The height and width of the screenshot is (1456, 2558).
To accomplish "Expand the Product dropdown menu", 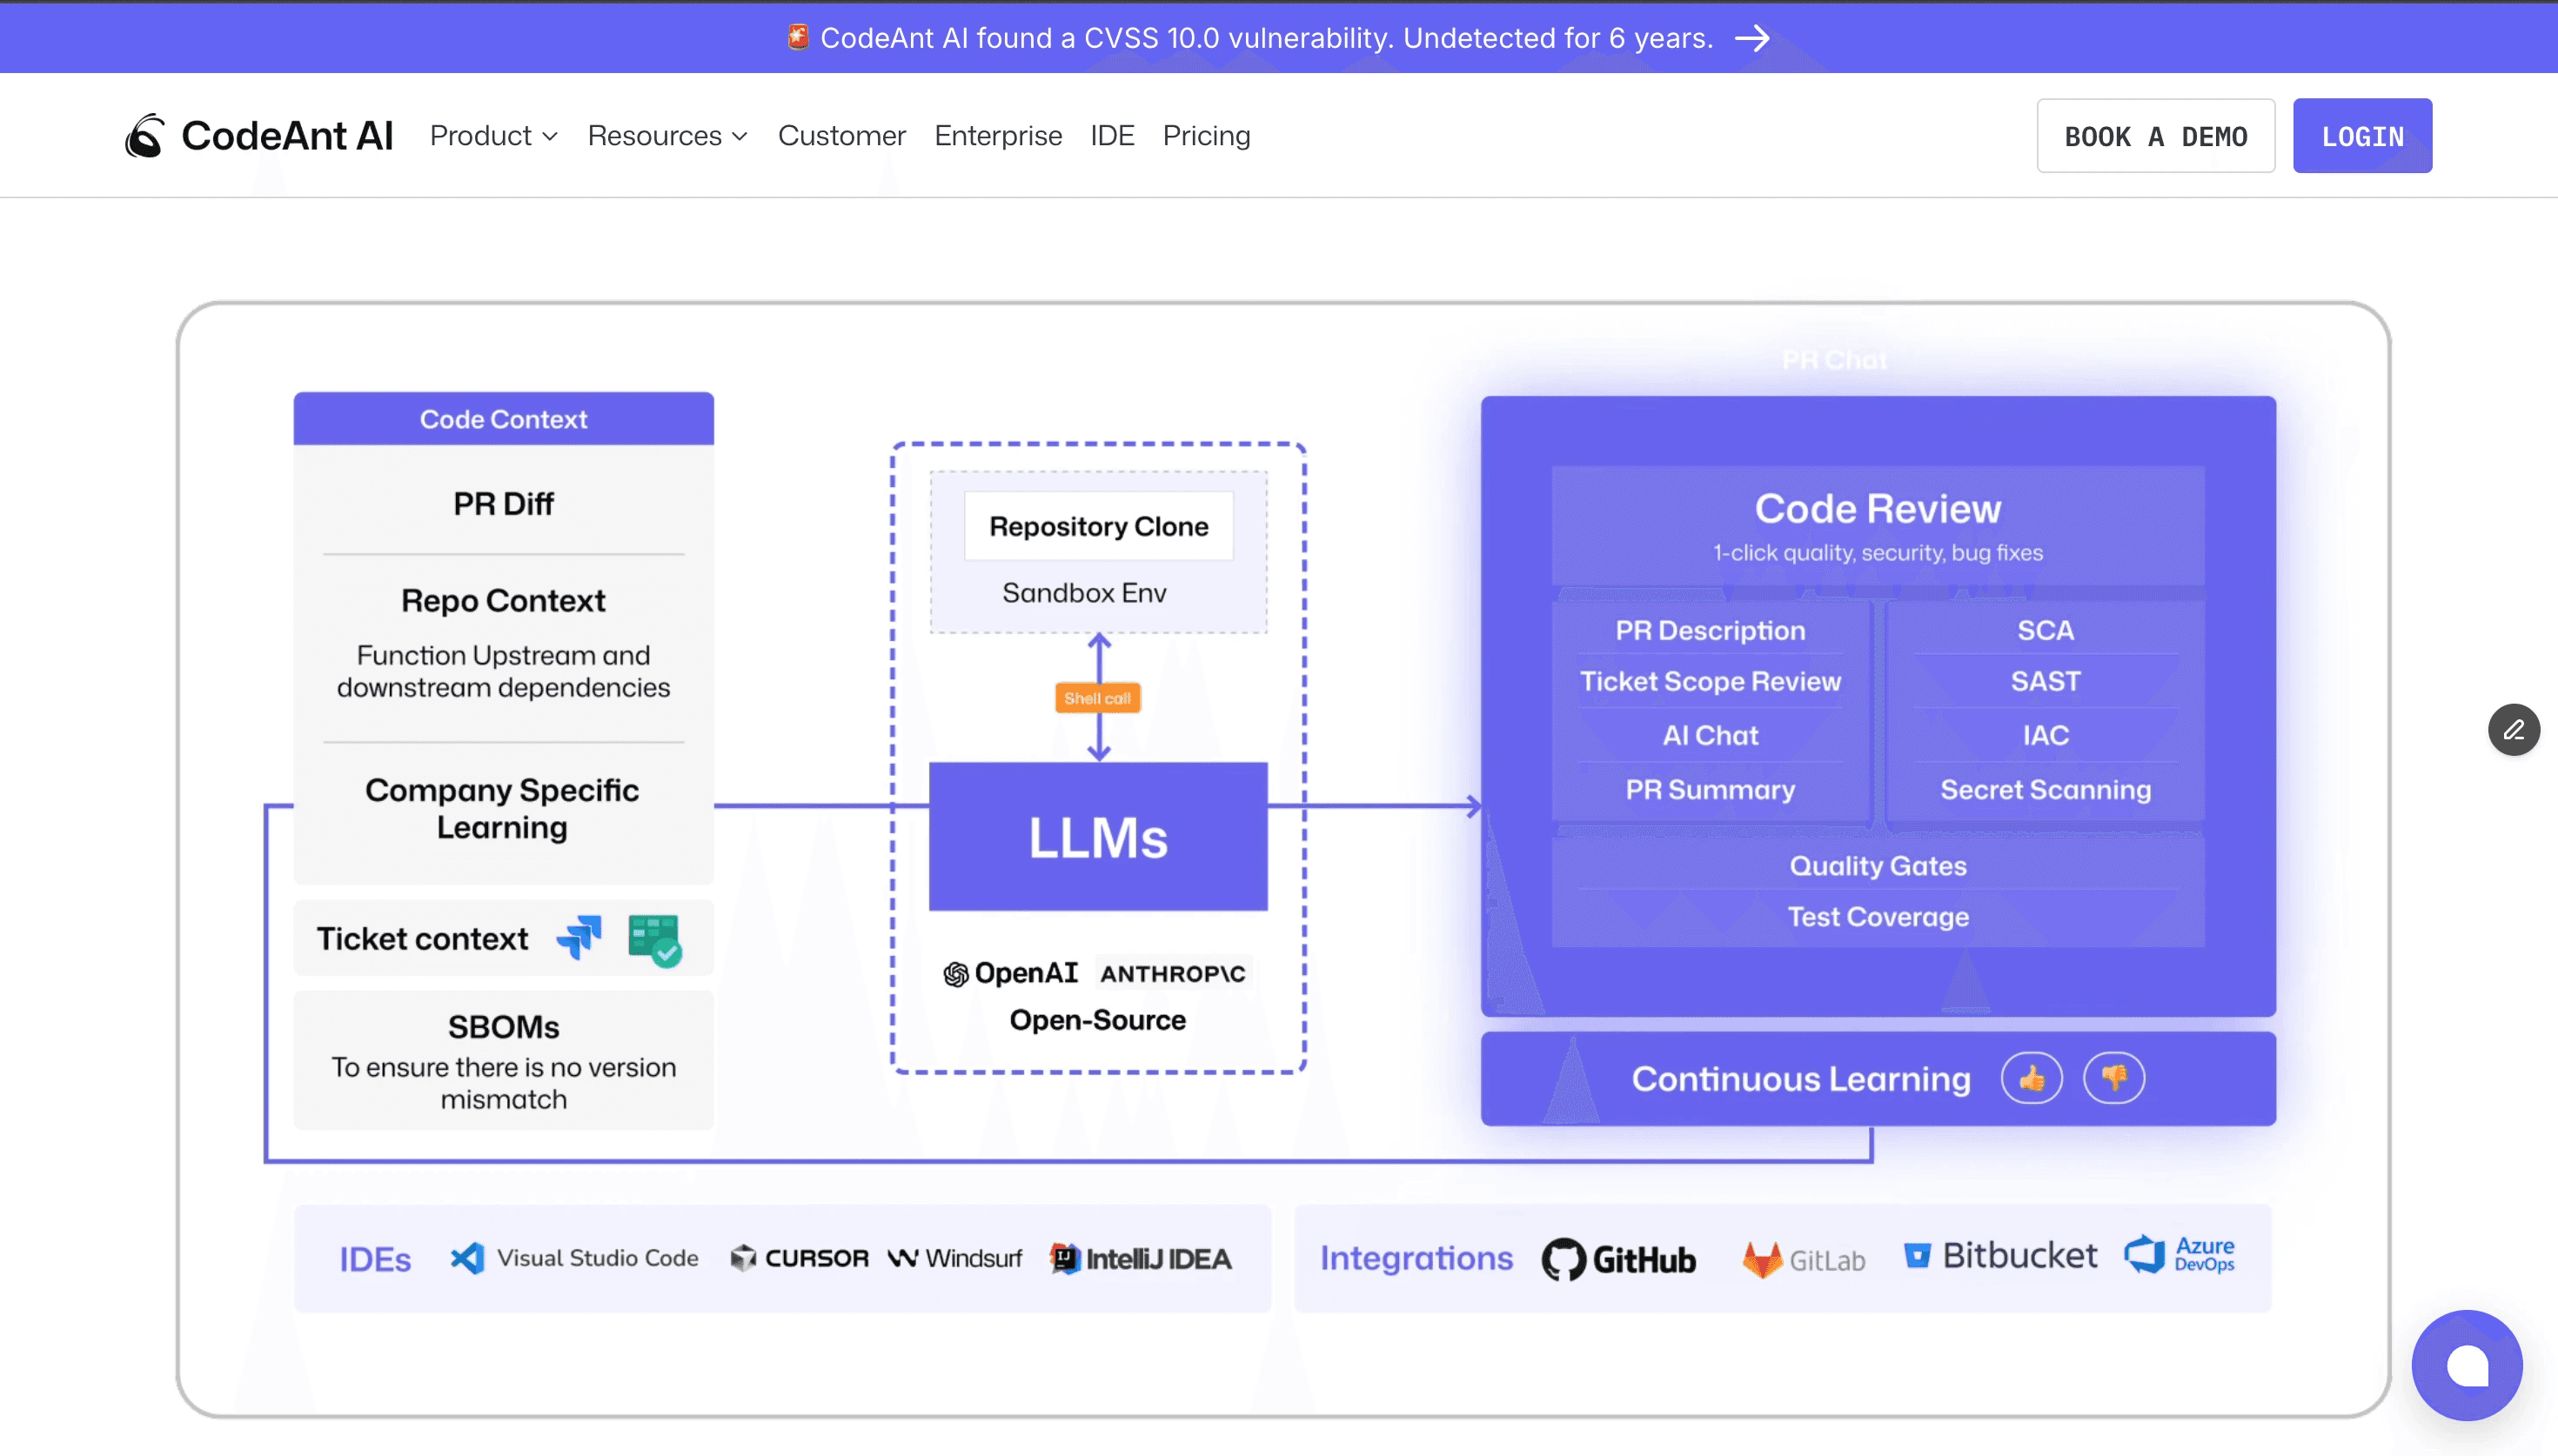I will pos(493,136).
